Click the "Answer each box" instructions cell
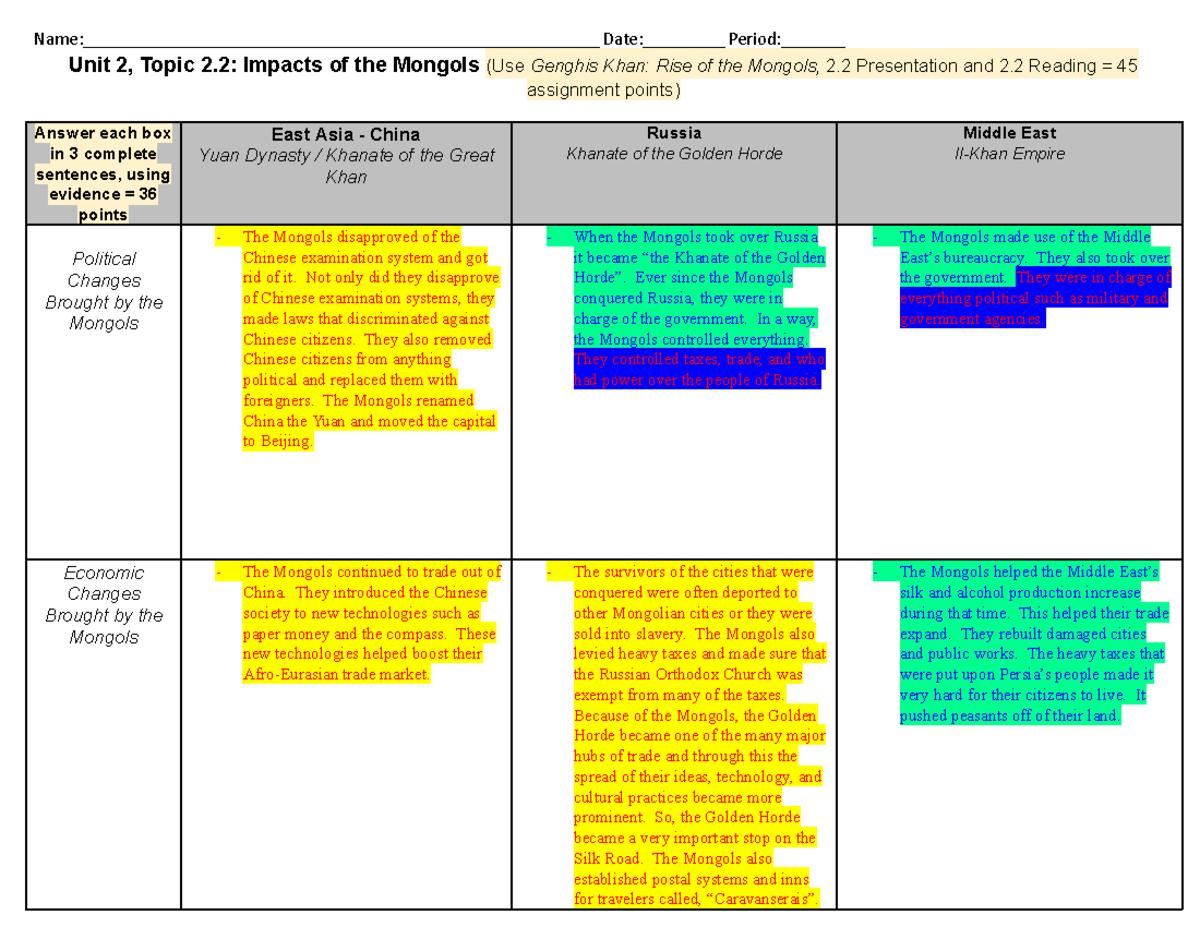 (x=103, y=172)
